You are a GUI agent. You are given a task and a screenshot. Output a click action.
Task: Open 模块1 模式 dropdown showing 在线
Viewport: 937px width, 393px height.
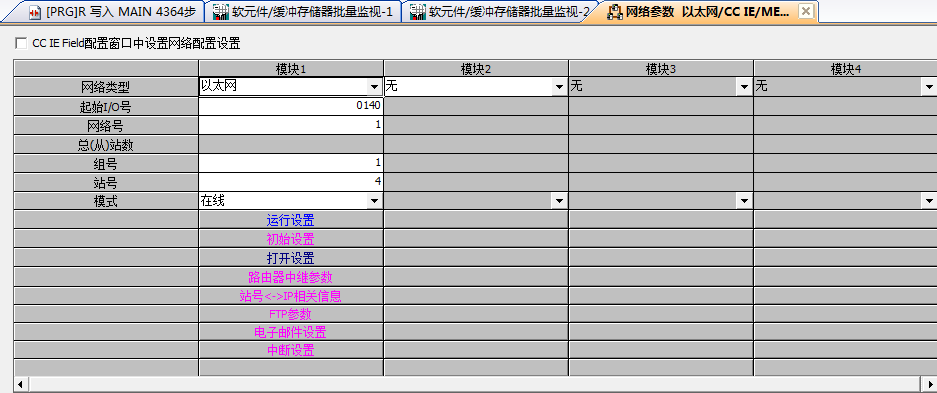[374, 201]
